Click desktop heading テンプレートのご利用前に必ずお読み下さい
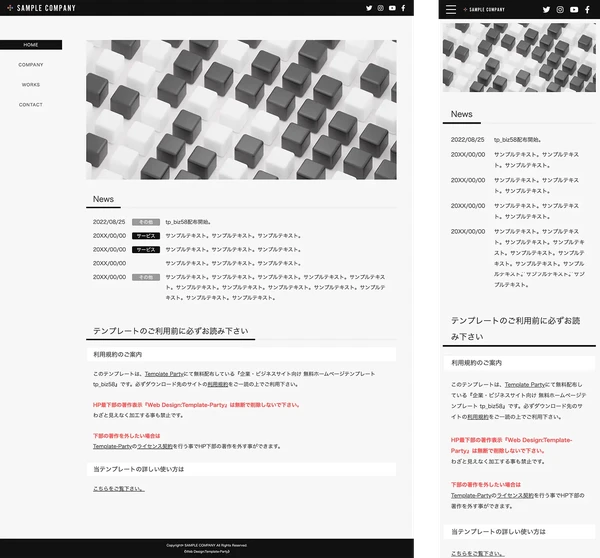This screenshot has height=558, width=600. (171, 331)
